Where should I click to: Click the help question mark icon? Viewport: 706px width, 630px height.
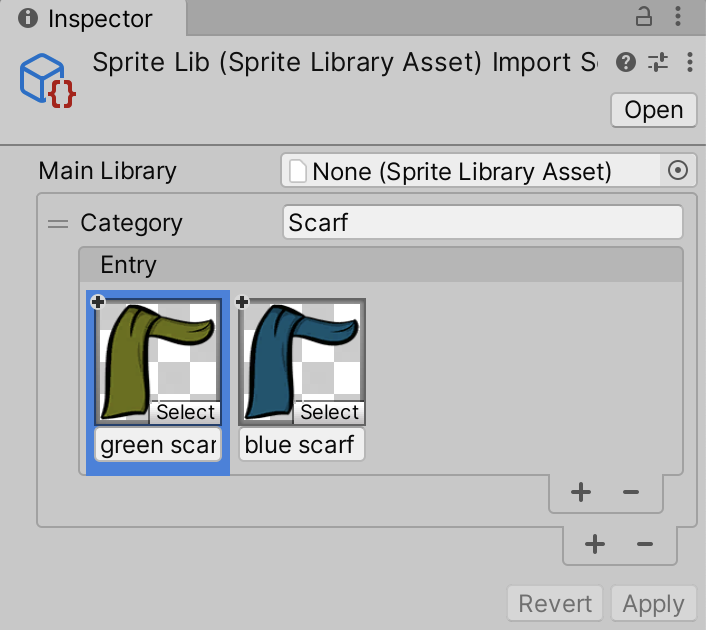point(626,63)
